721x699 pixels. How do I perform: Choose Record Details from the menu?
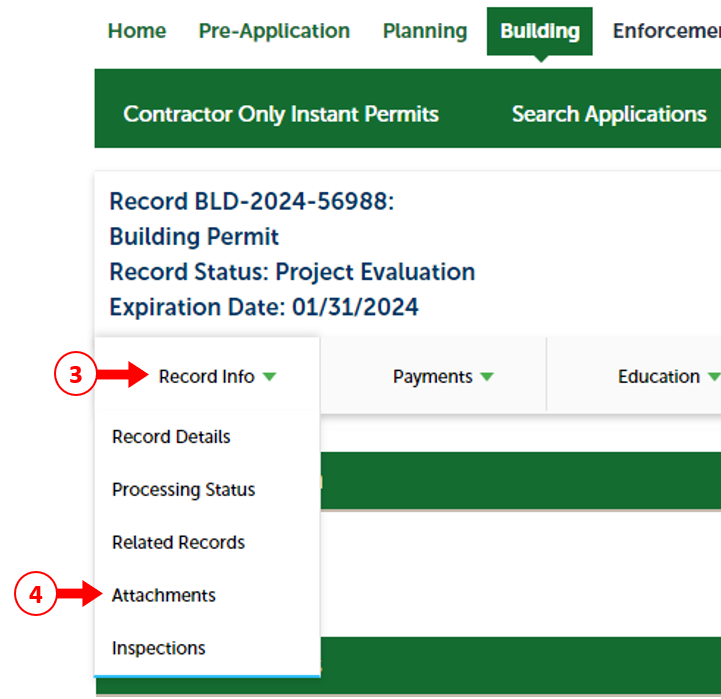(x=171, y=437)
